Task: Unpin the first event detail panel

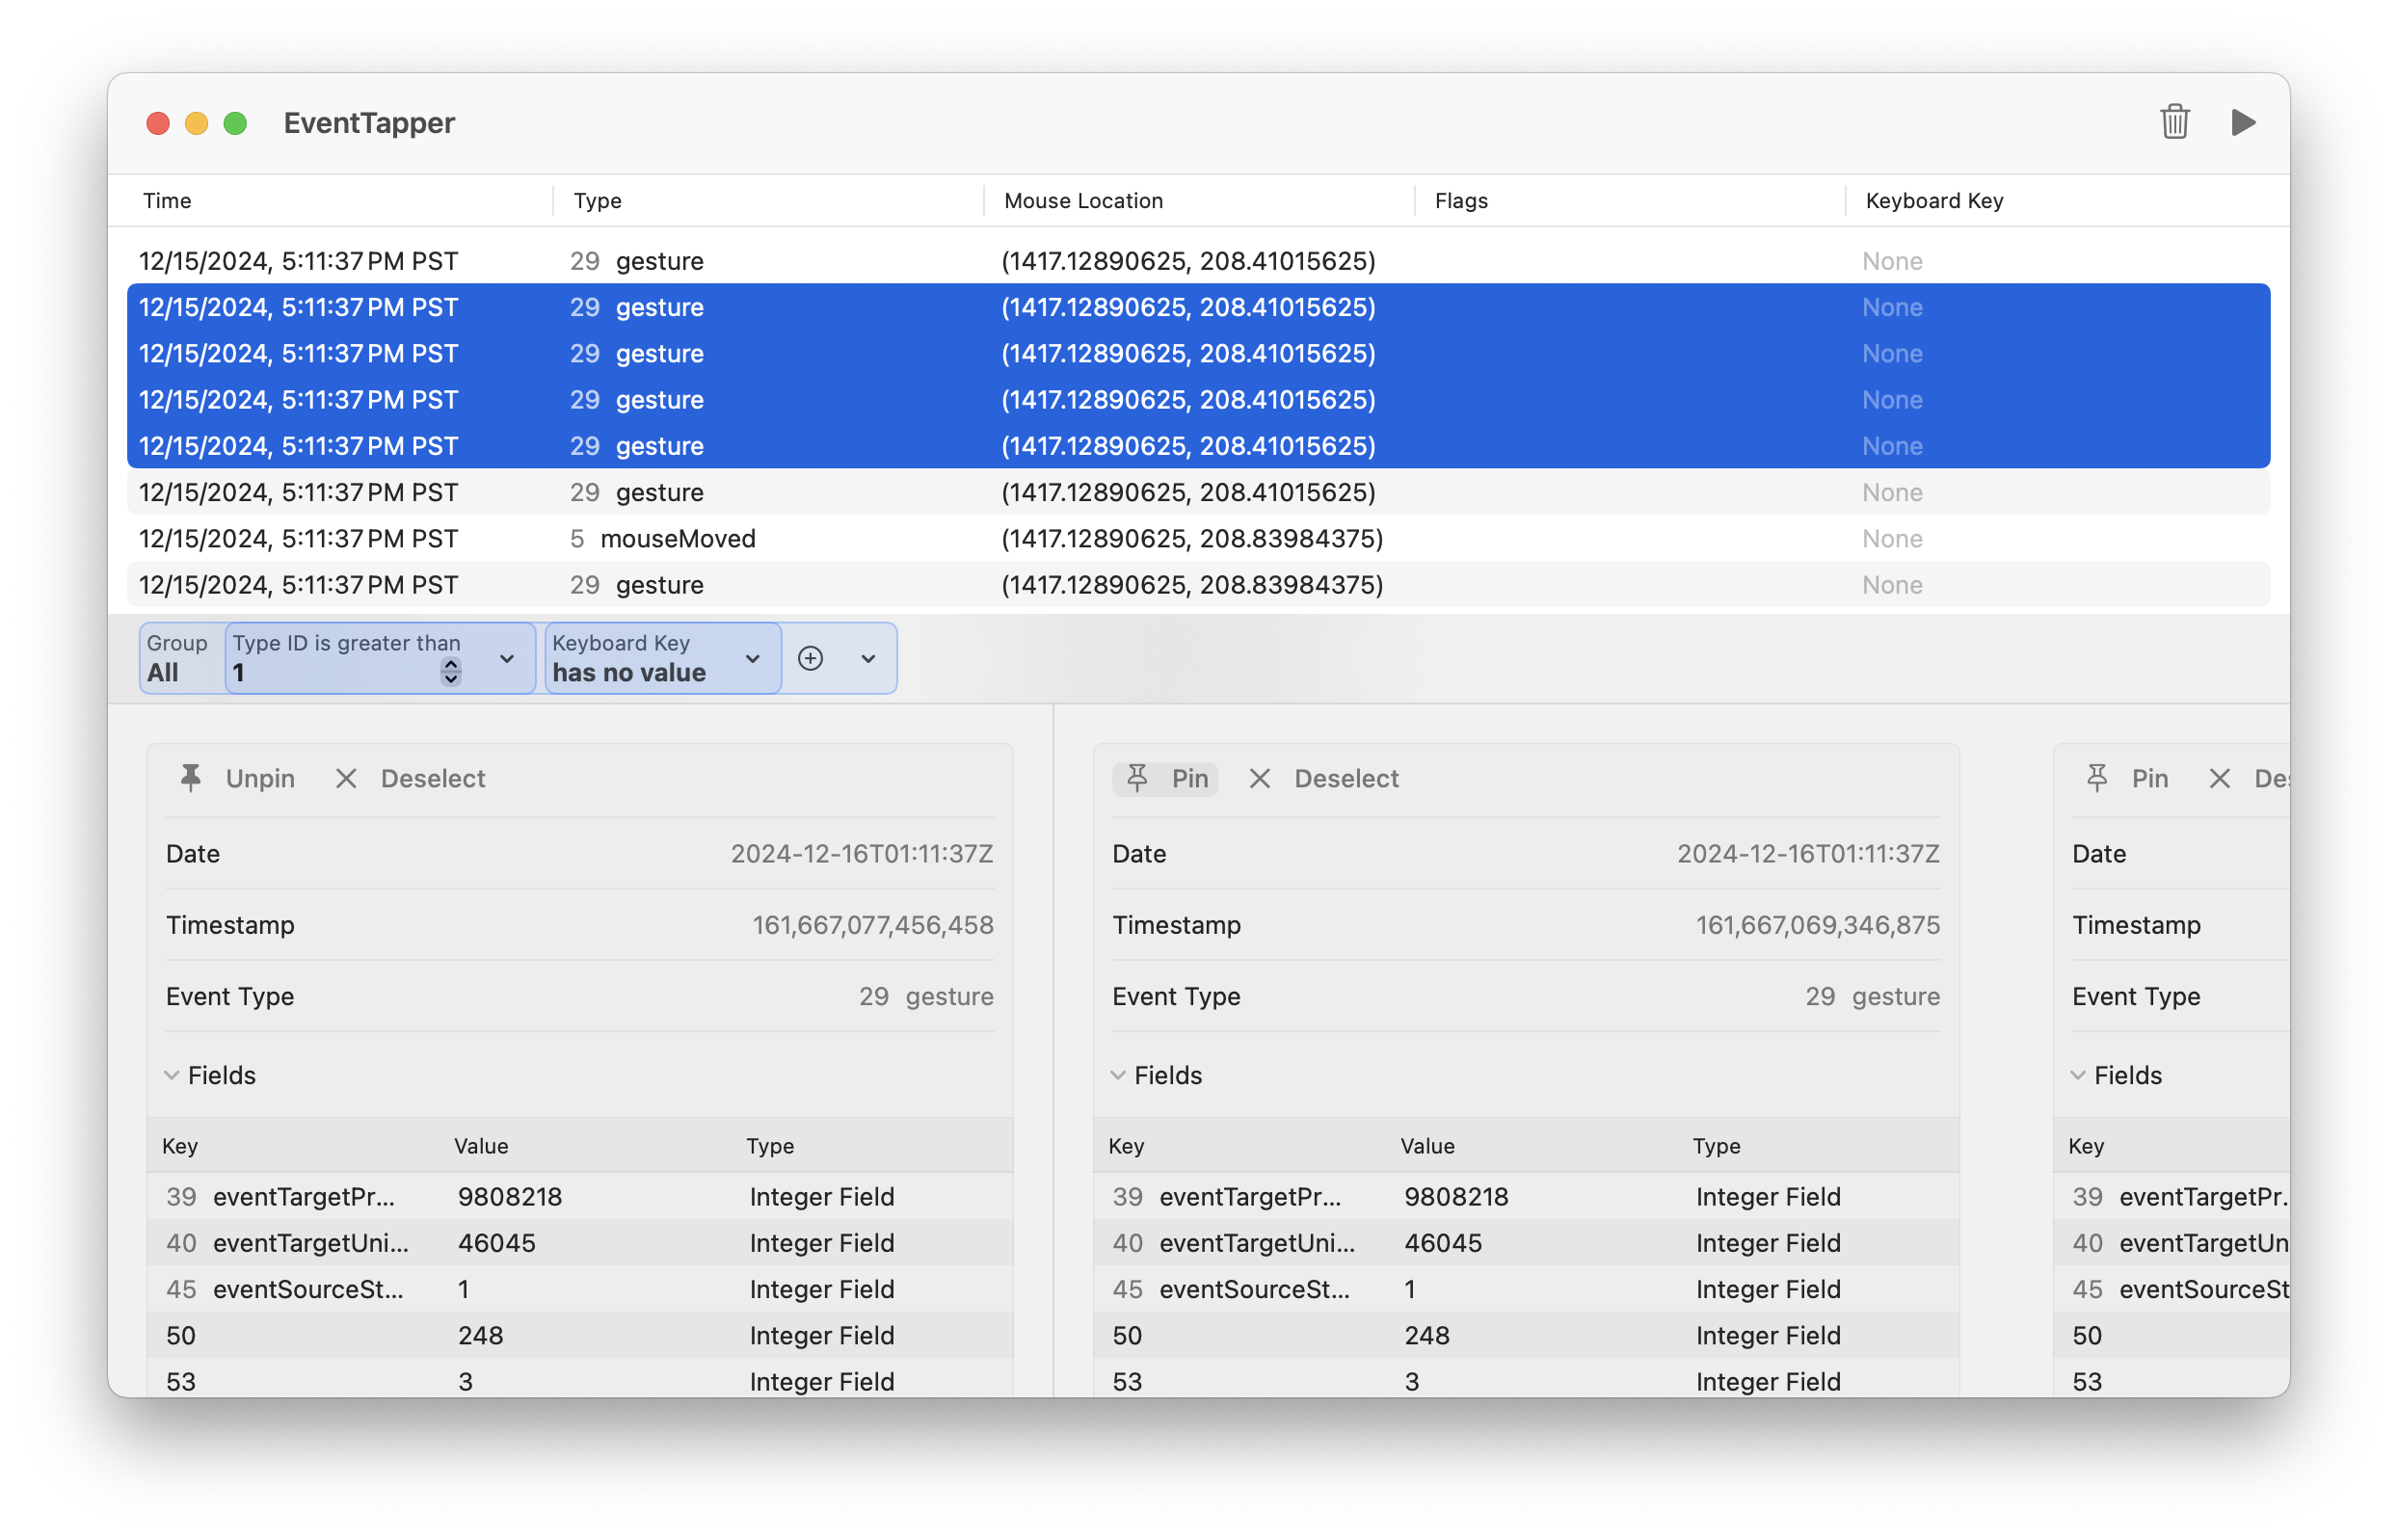Action: (259, 778)
